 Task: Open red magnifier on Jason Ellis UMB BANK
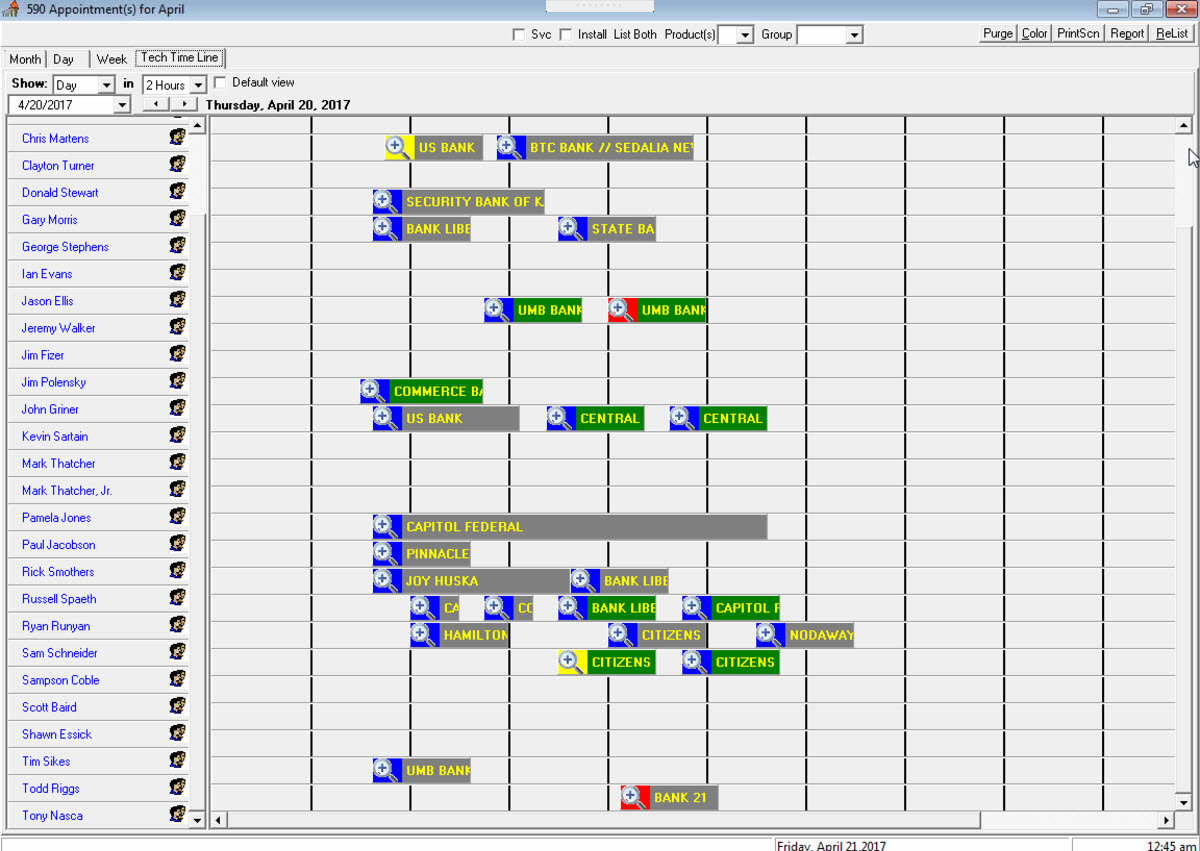[x=622, y=310]
